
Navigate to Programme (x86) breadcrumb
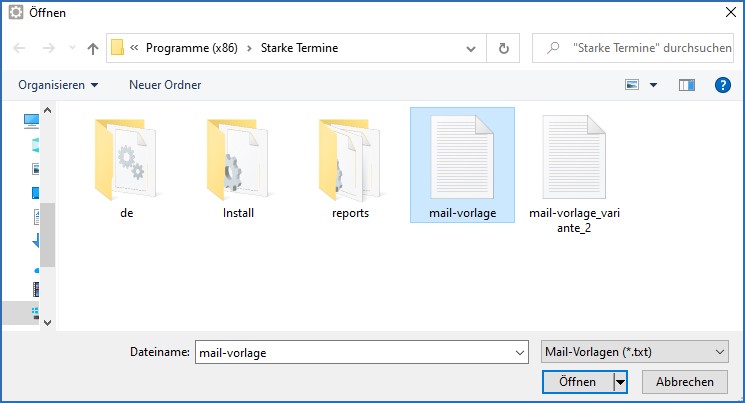(191, 48)
